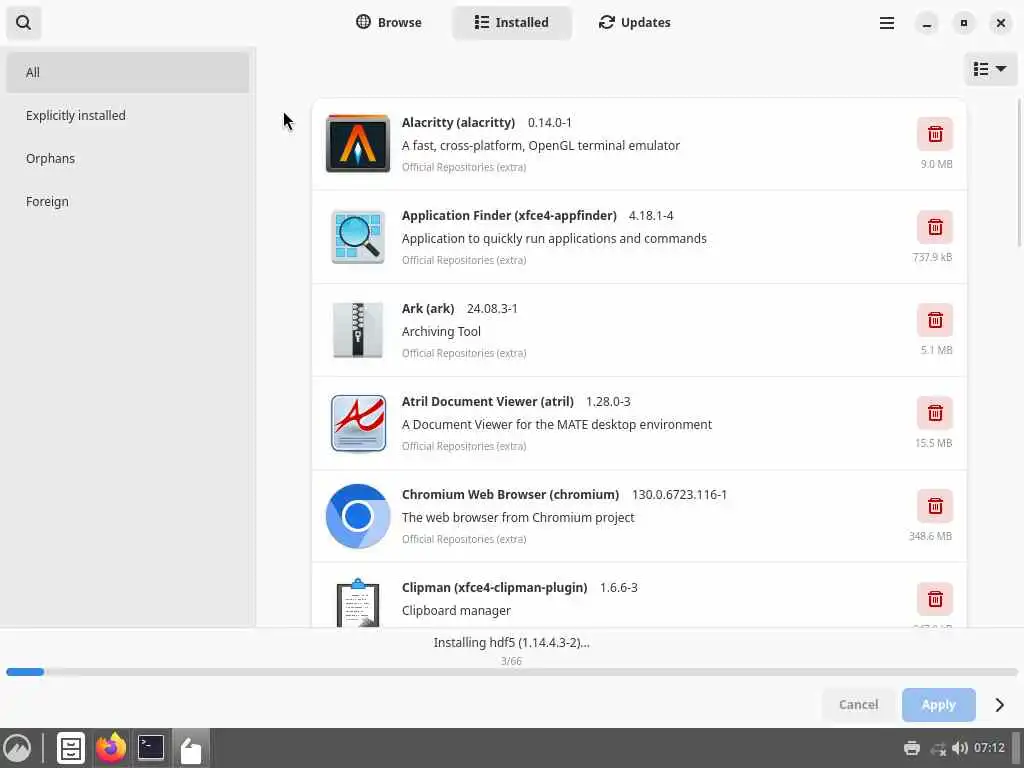Click the volume speaker tray icon
Image resolution: width=1024 pixels, height=768 pixels.
tap(960, 748)
